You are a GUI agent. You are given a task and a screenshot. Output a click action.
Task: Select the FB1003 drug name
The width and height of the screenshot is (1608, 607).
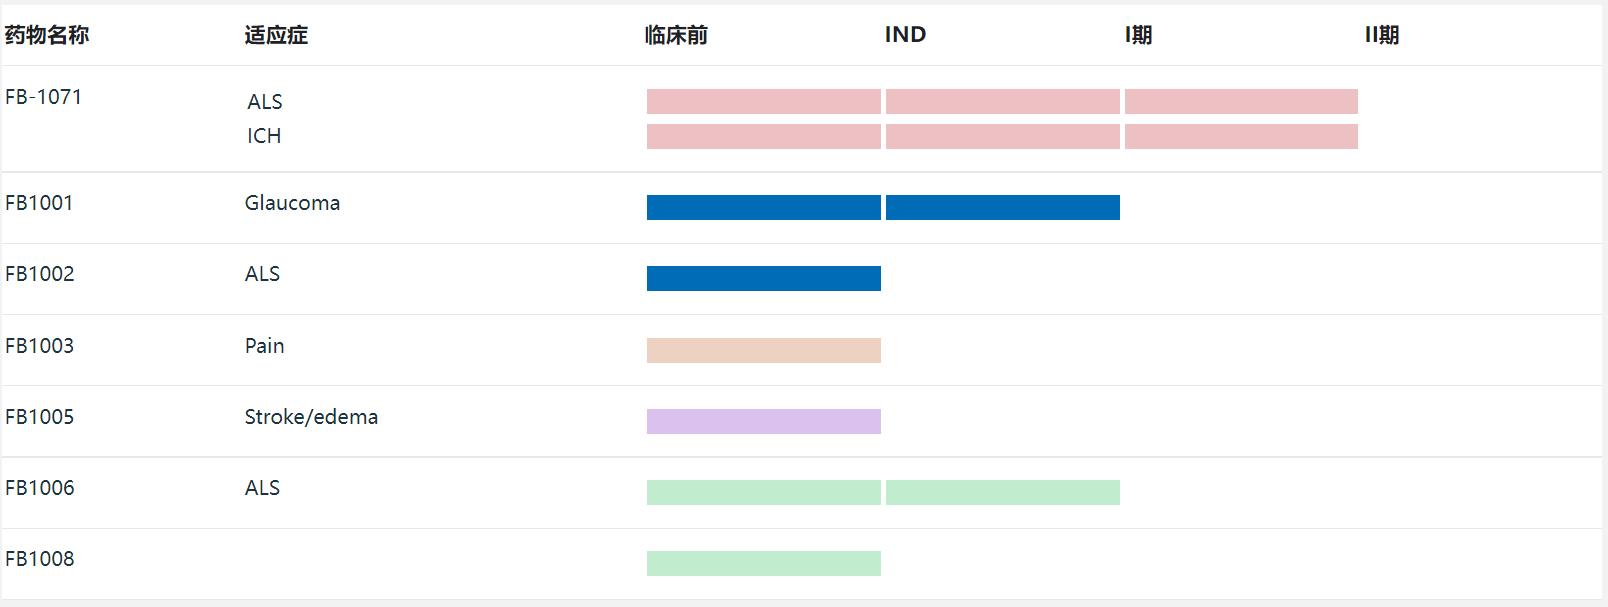[39, 346]
